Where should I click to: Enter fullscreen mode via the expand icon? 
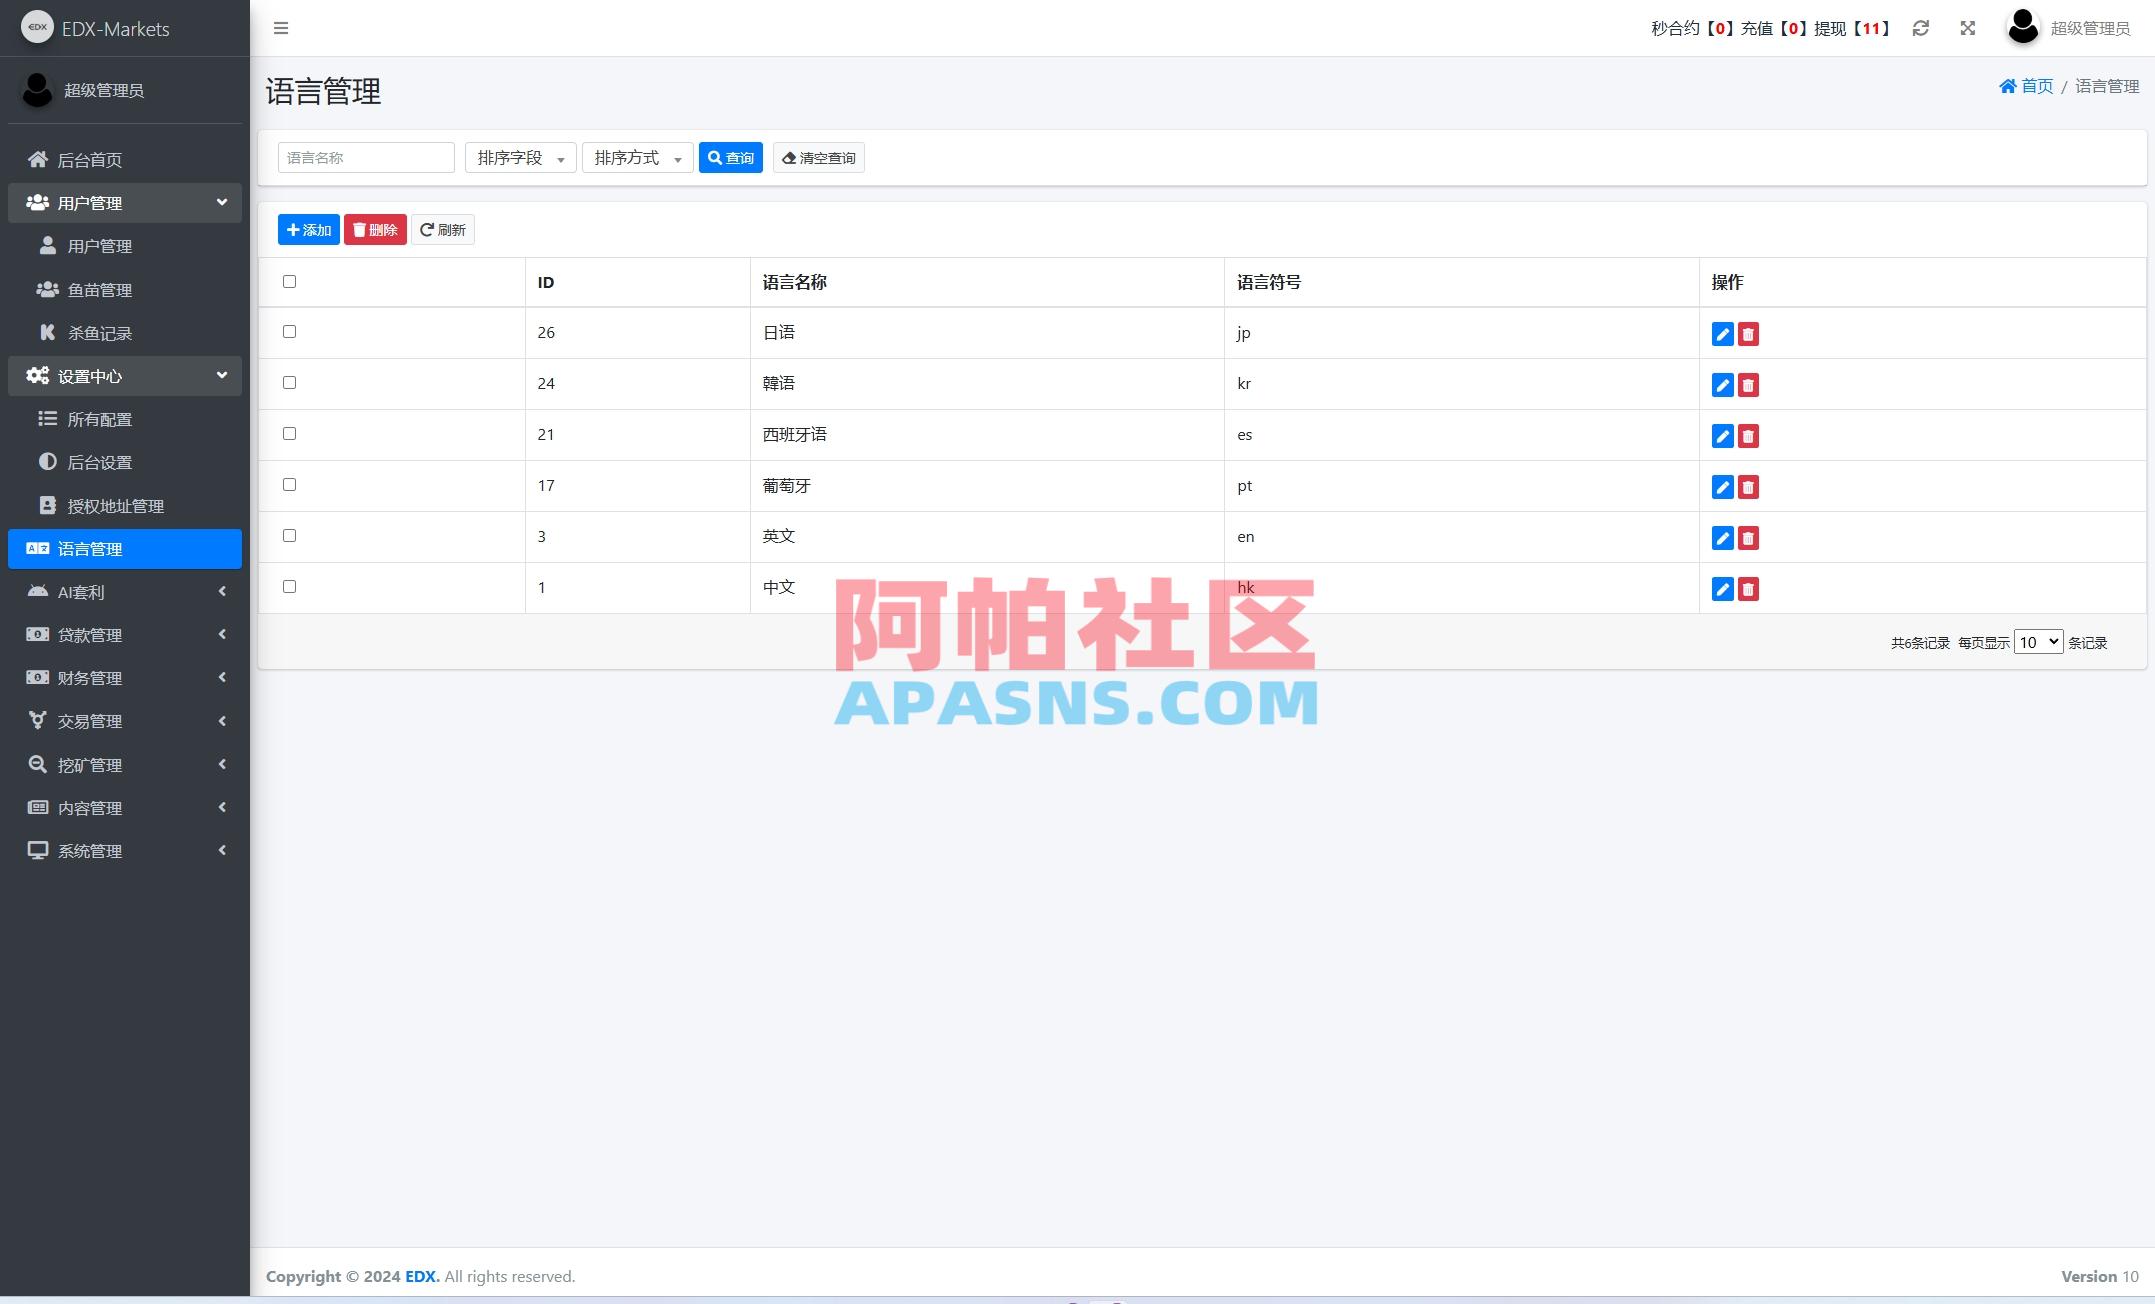point(1967,28)
